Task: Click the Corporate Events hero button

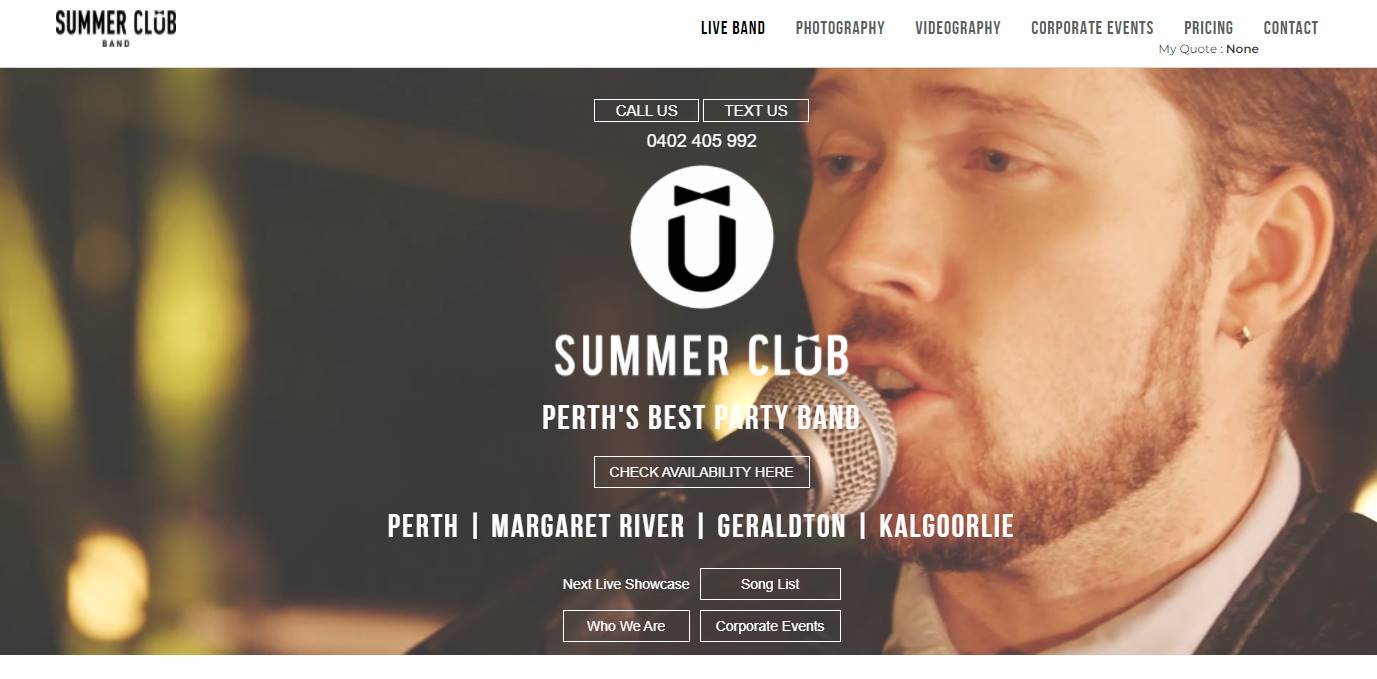Action: [770, 626]
